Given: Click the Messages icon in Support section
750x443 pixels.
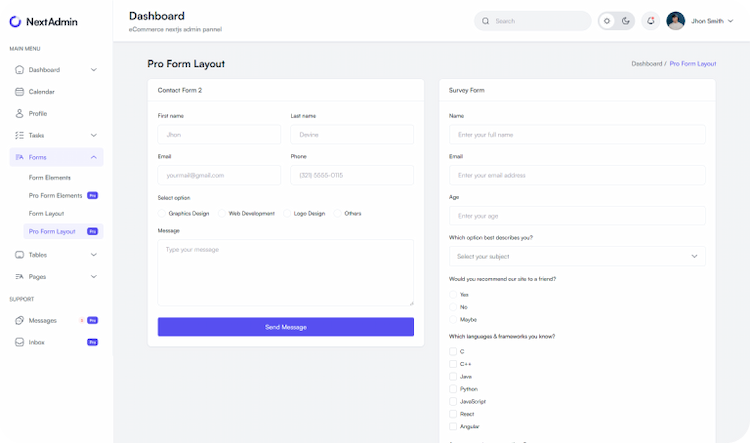Looking at the screenshot, I should [x=19, y=321].
